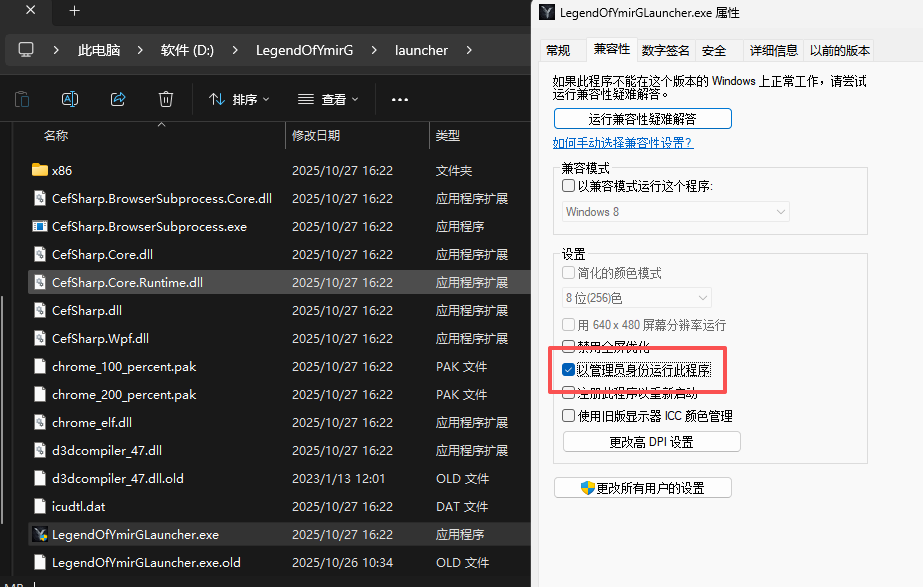Expand the 排序 sort dropdown

(x=239, y=99)
